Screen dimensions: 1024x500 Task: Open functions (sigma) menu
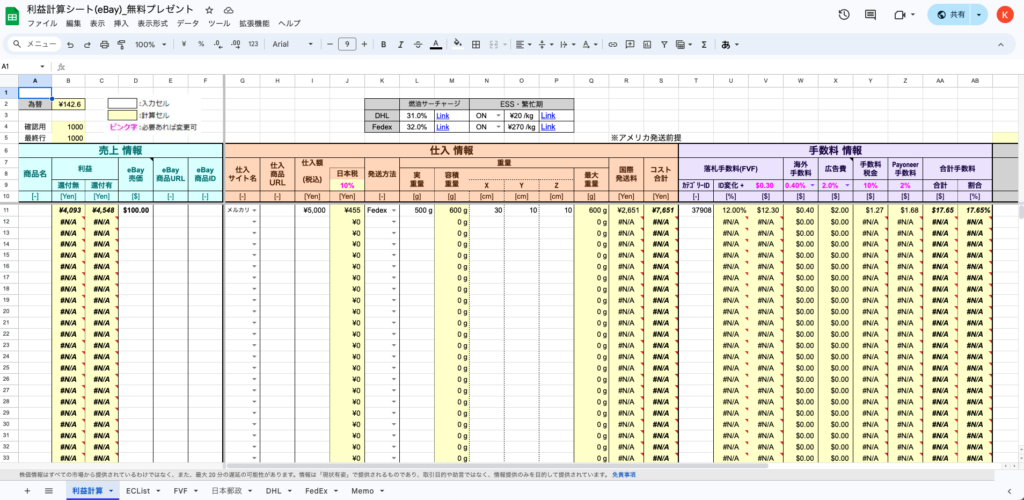704,44
